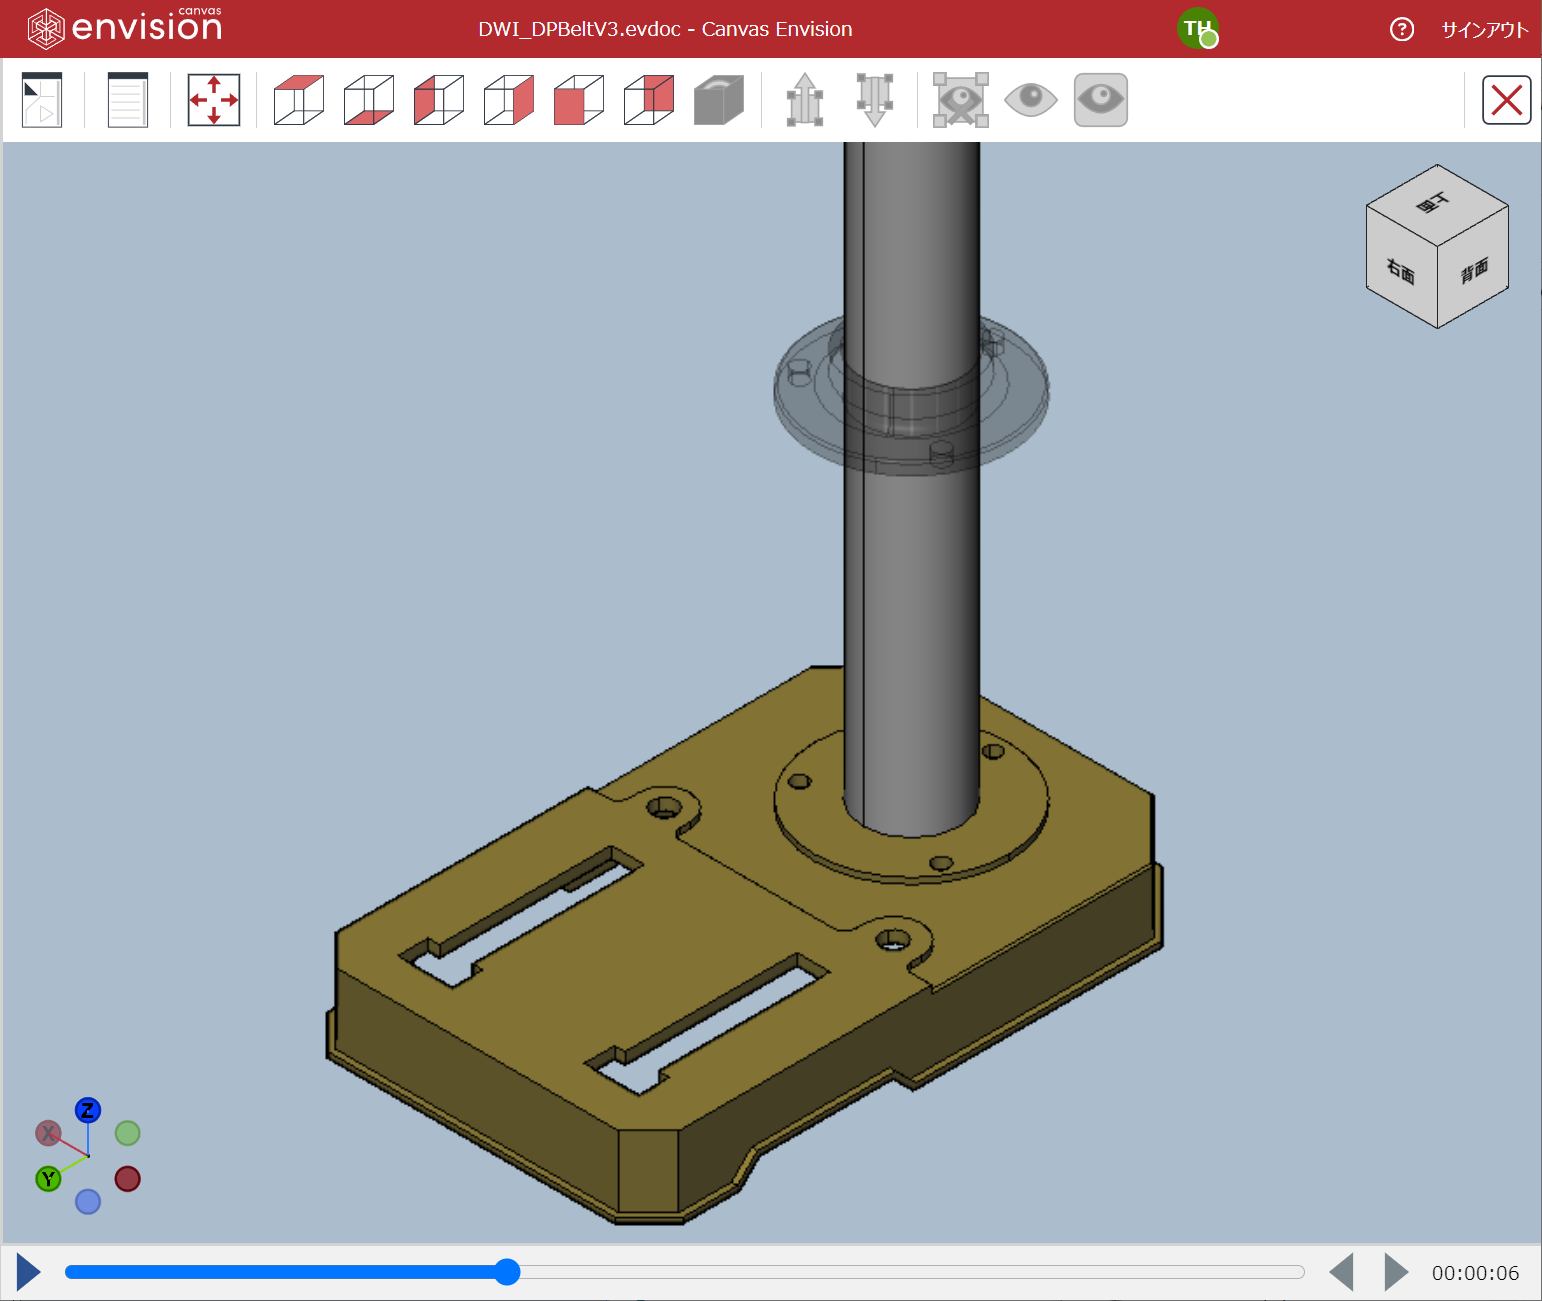Screen dimensions: 1542x1301
Task: Click the plain eye visibility icon
Action: point(1030,100)
